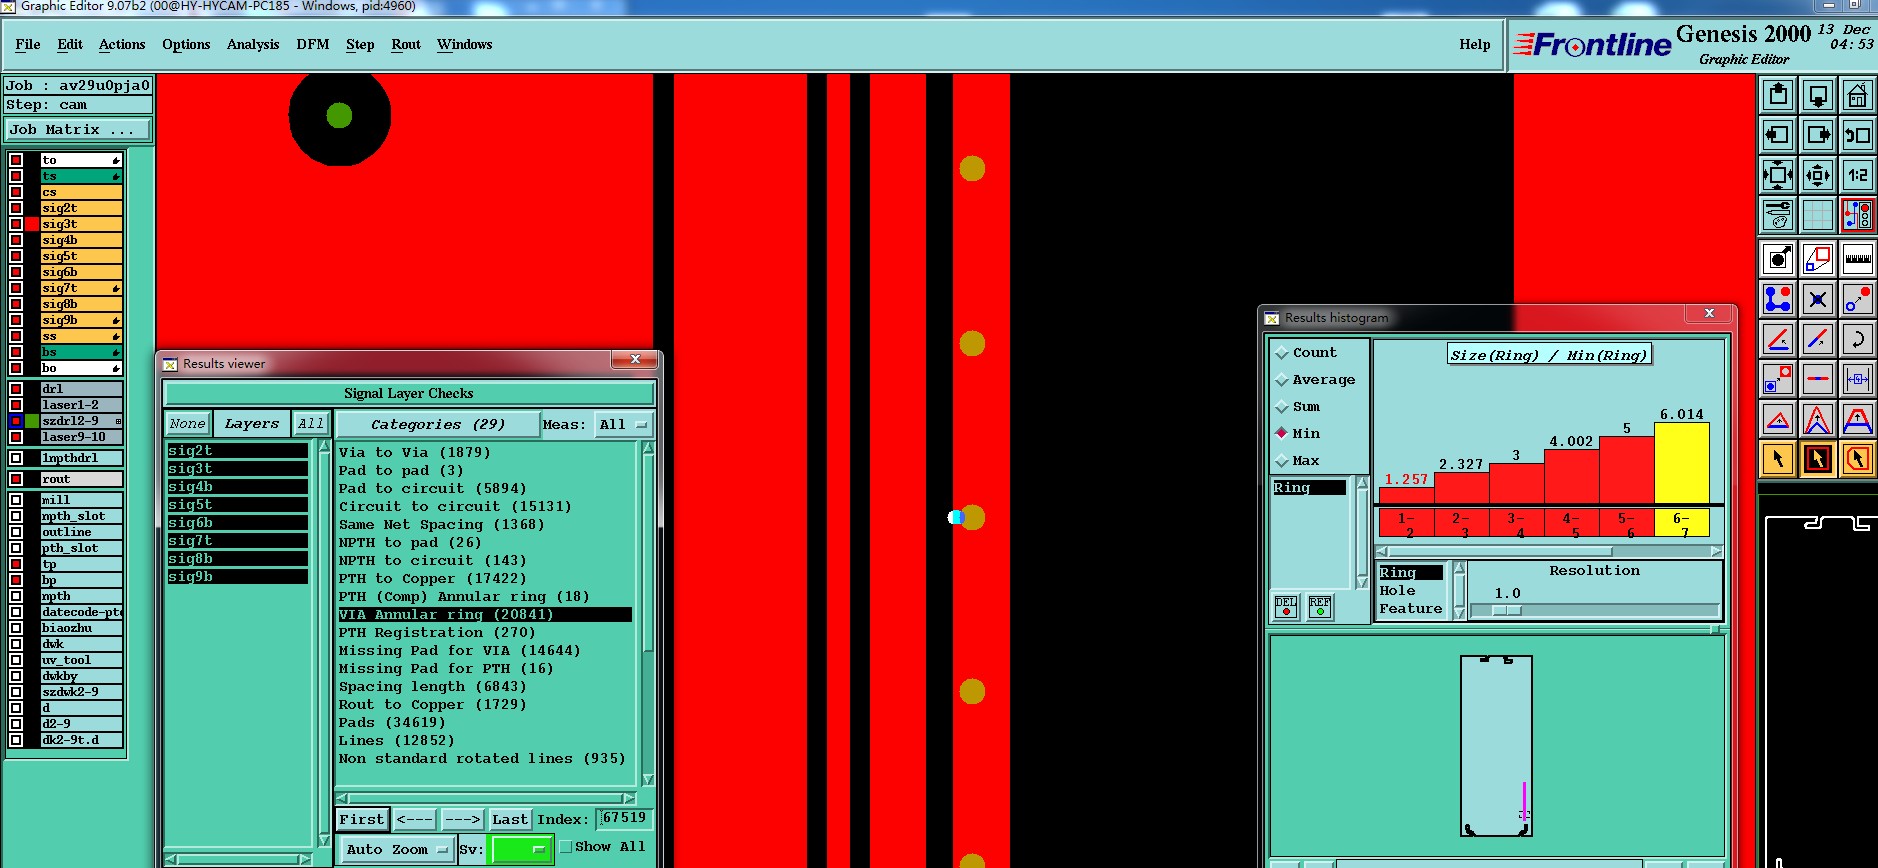Select the delete point X tool
This screenshot has width=1878, height=868.
[x=1818, y=299]
